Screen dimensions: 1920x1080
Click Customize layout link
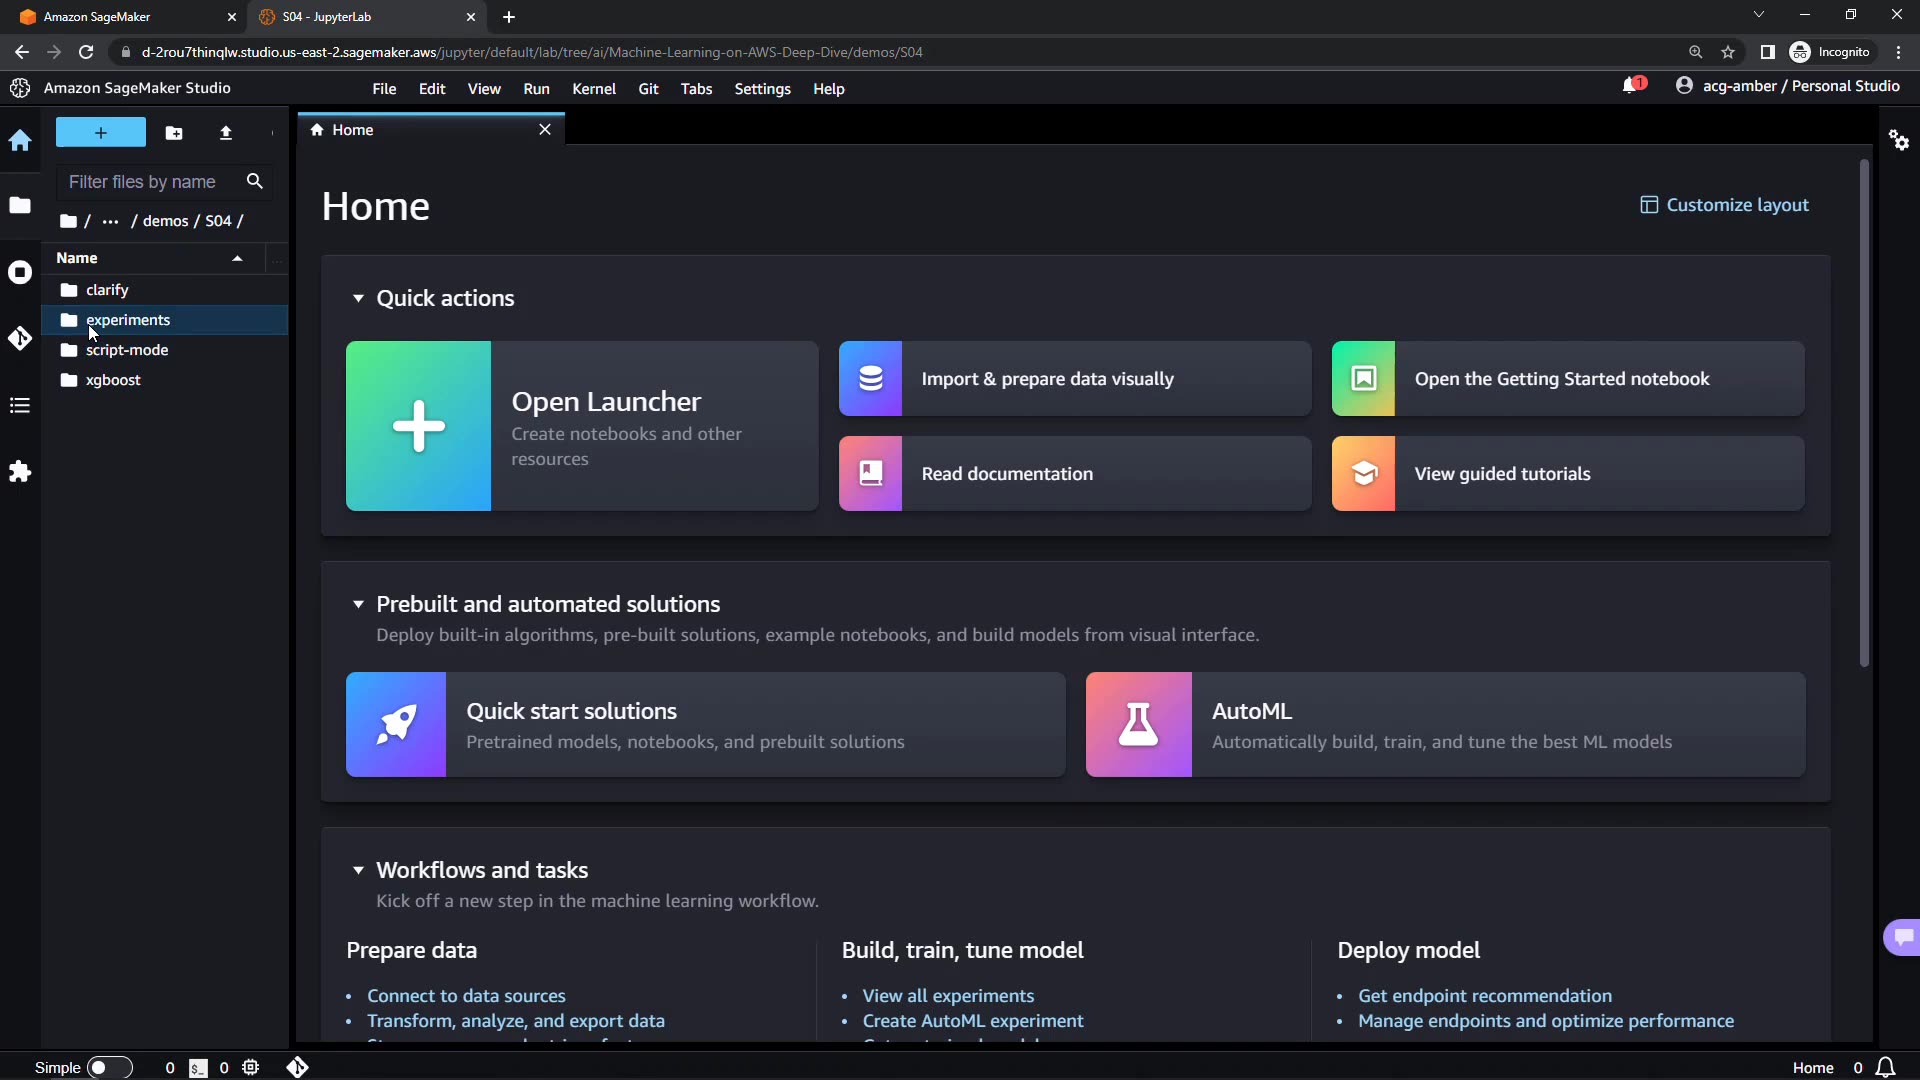coord(1725,205)
